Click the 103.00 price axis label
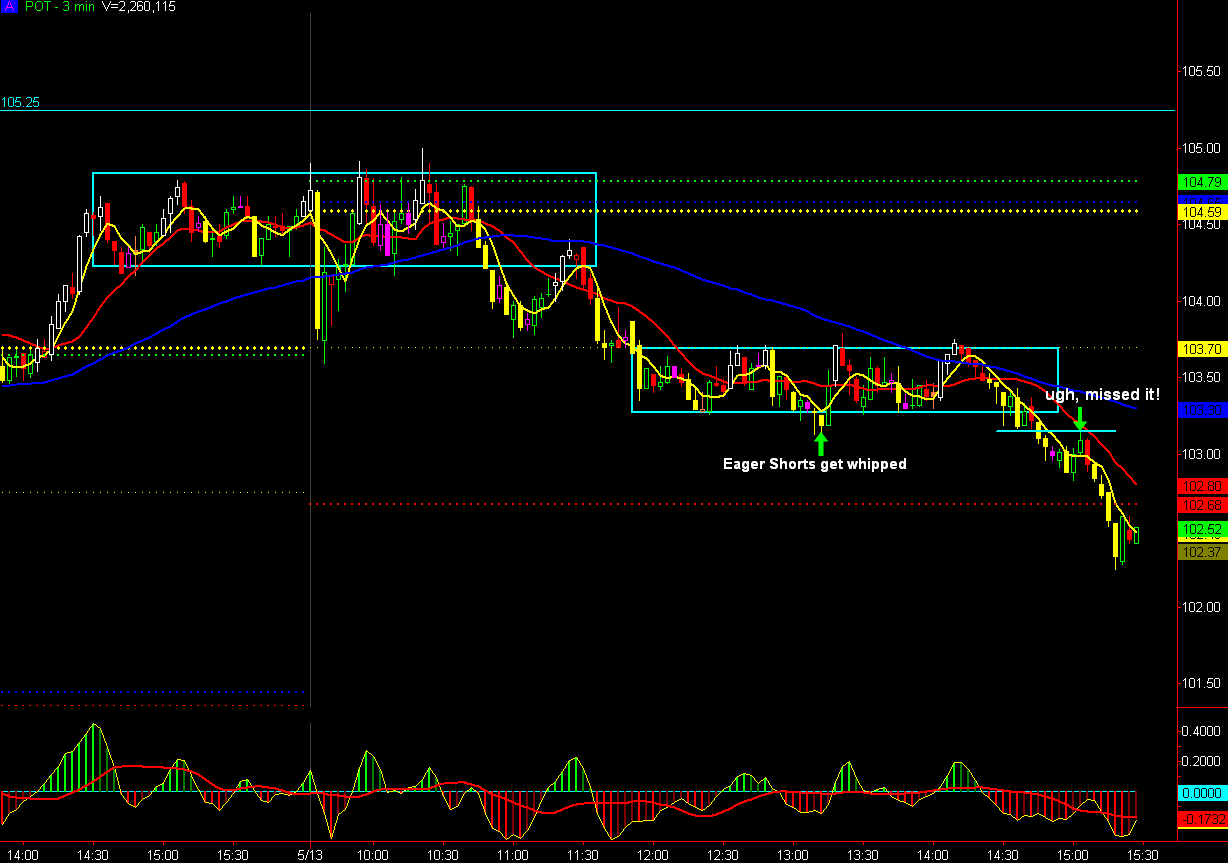Screen dimensions: 1228x863 tap(1201, 454)
